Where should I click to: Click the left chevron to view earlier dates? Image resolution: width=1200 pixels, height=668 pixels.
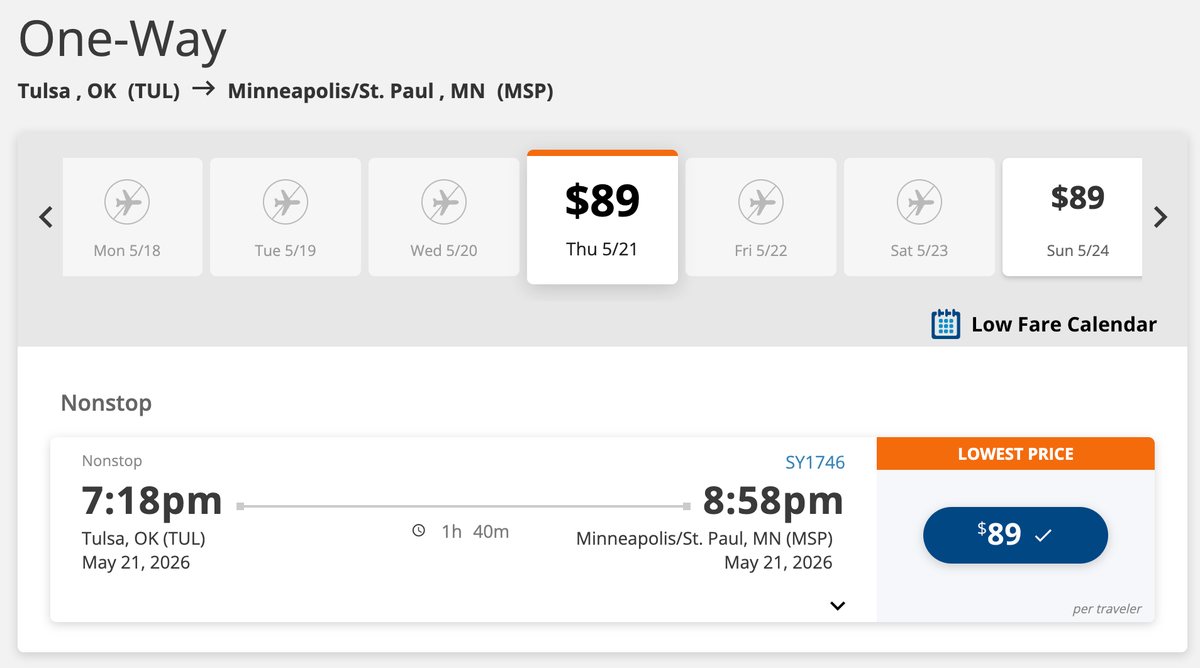click(44, 216)
